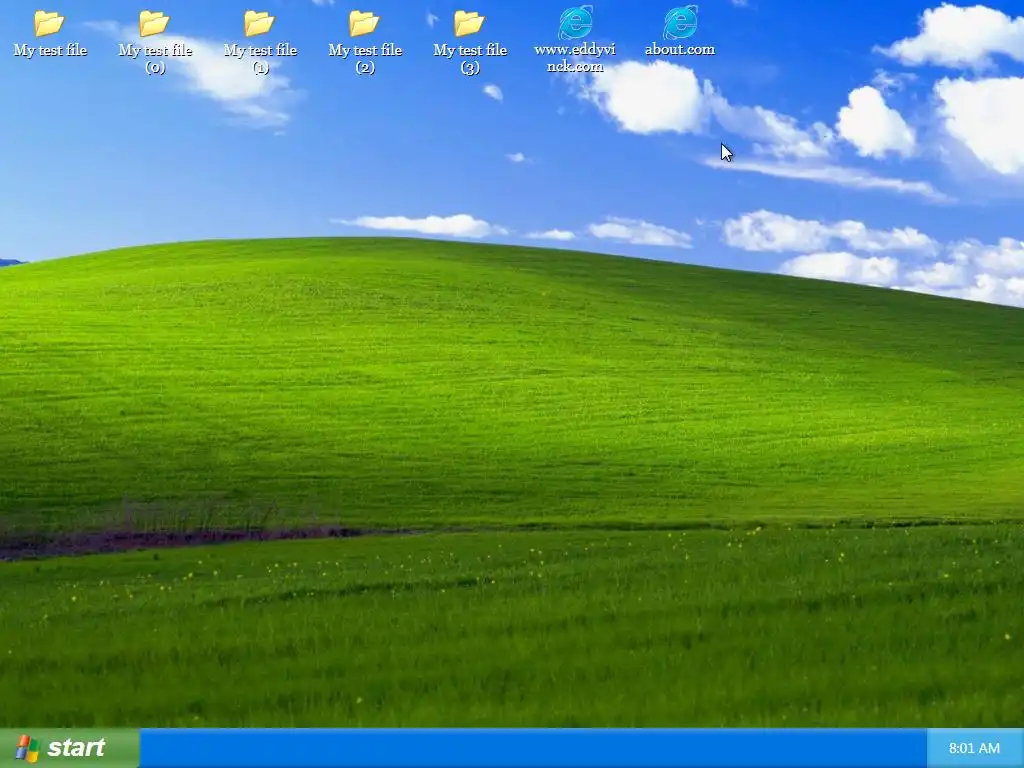The image size is (1024, 768).
Task: Click the 'My test file (0)' label text
Action: coord(155,59)
